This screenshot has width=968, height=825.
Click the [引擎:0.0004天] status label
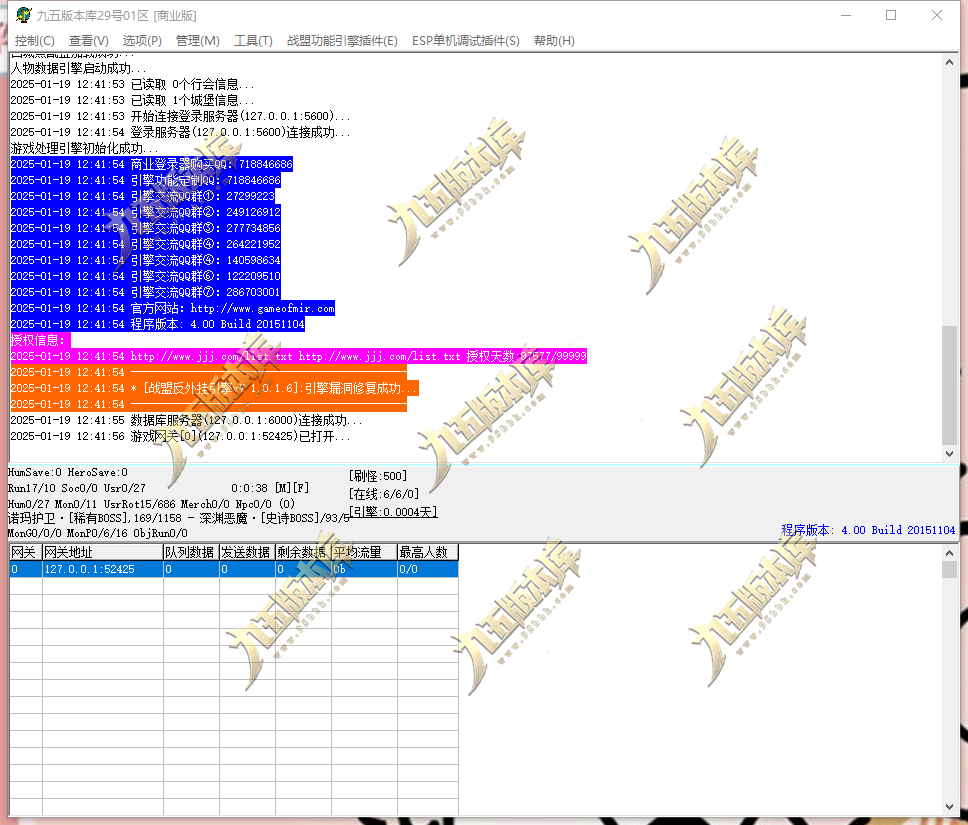click(x=393, y=512)
